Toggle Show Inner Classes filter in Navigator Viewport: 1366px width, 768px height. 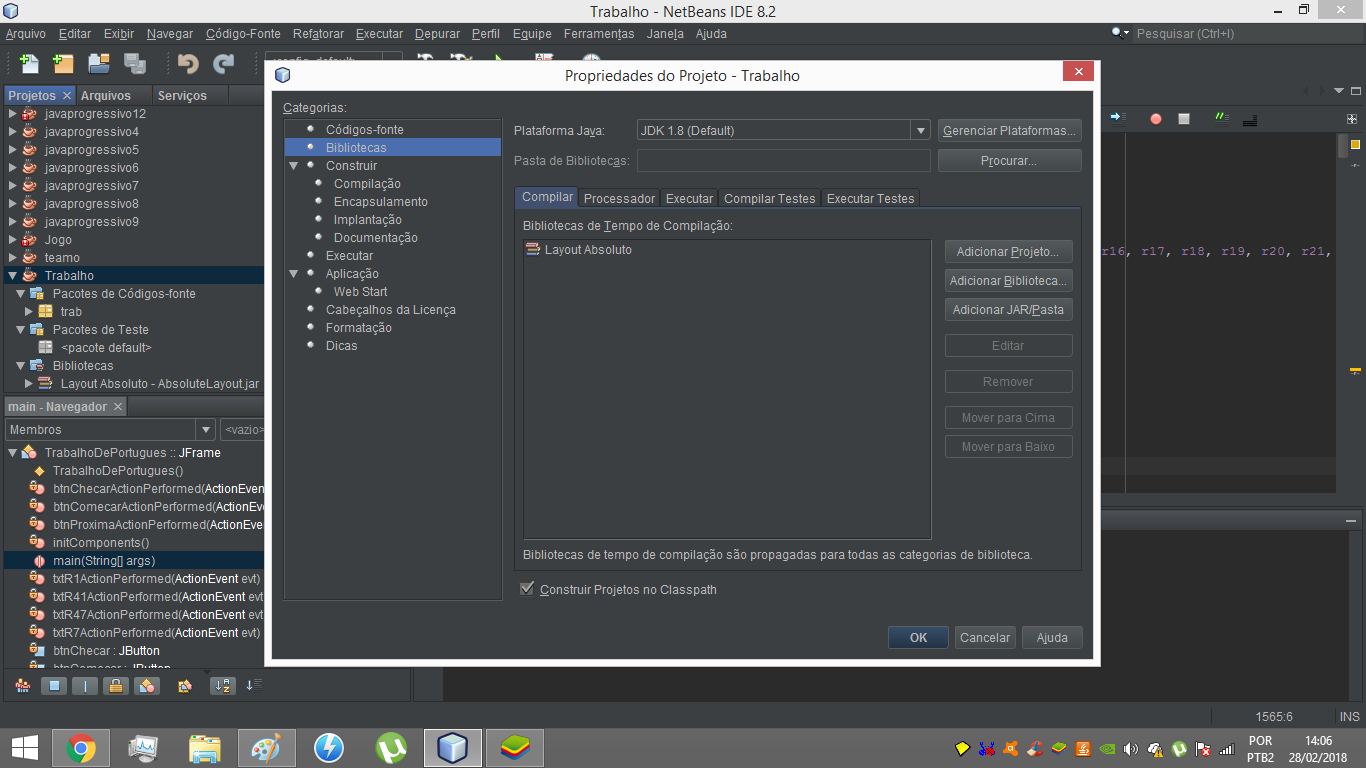[x=147, y=686]
